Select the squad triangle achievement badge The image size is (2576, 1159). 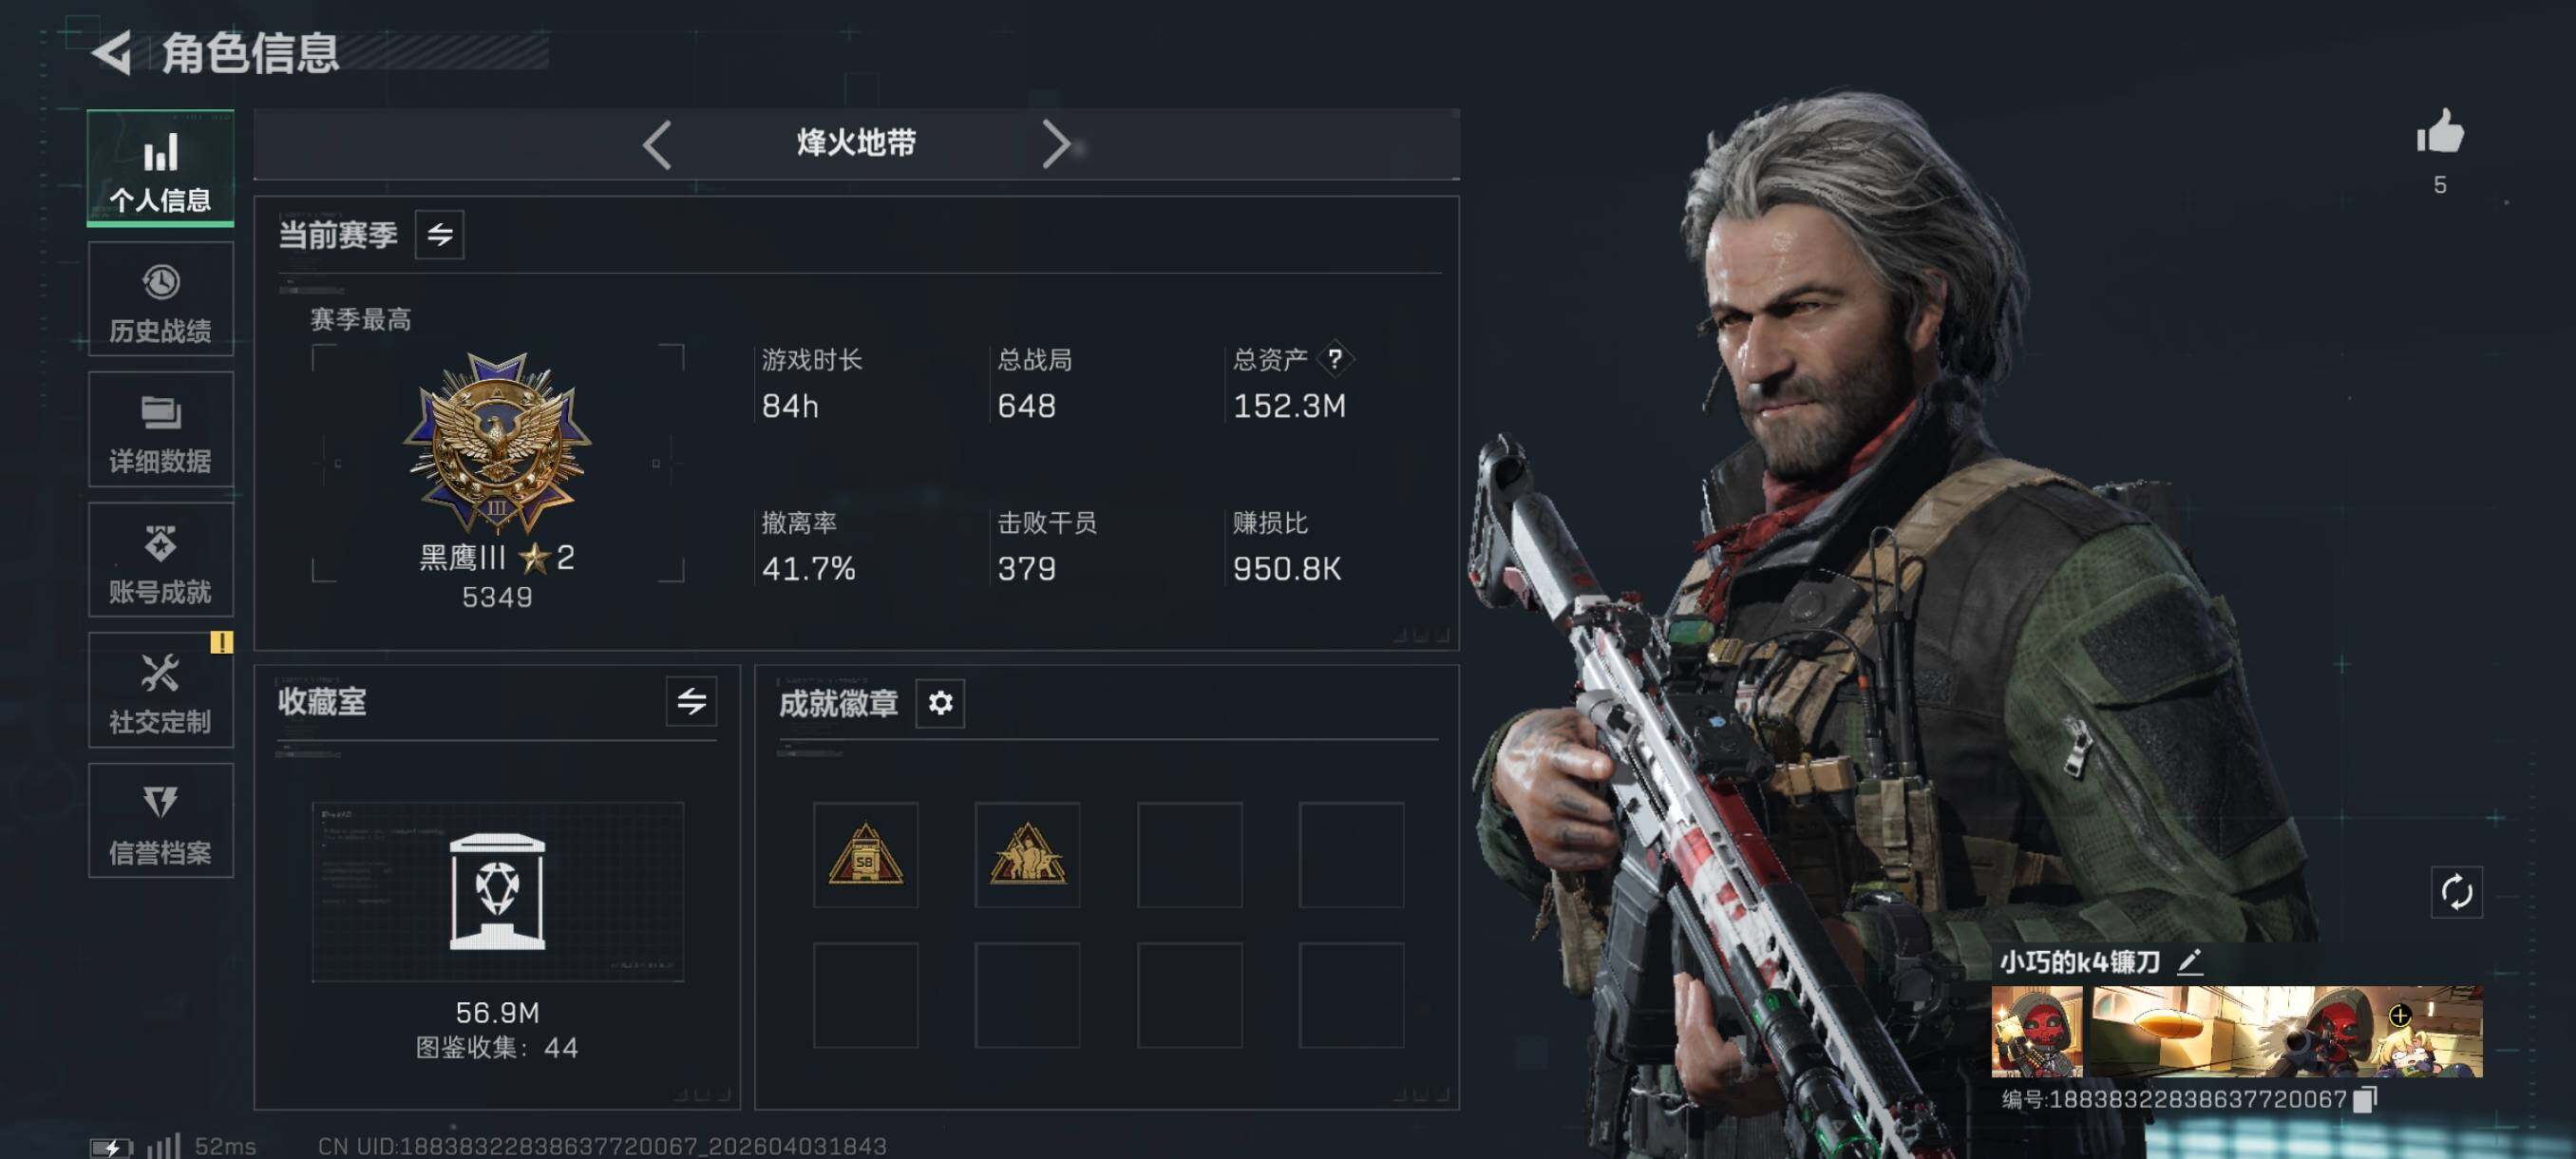coord(1027,855)
